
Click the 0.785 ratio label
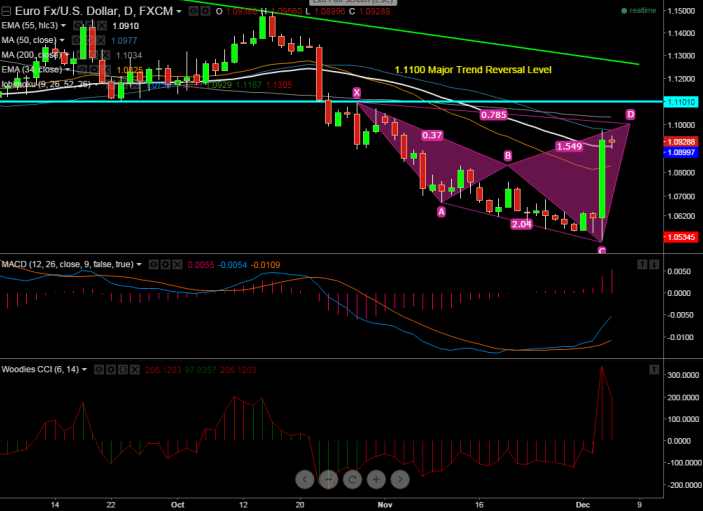pyautogui.click(x=494, y=115)
